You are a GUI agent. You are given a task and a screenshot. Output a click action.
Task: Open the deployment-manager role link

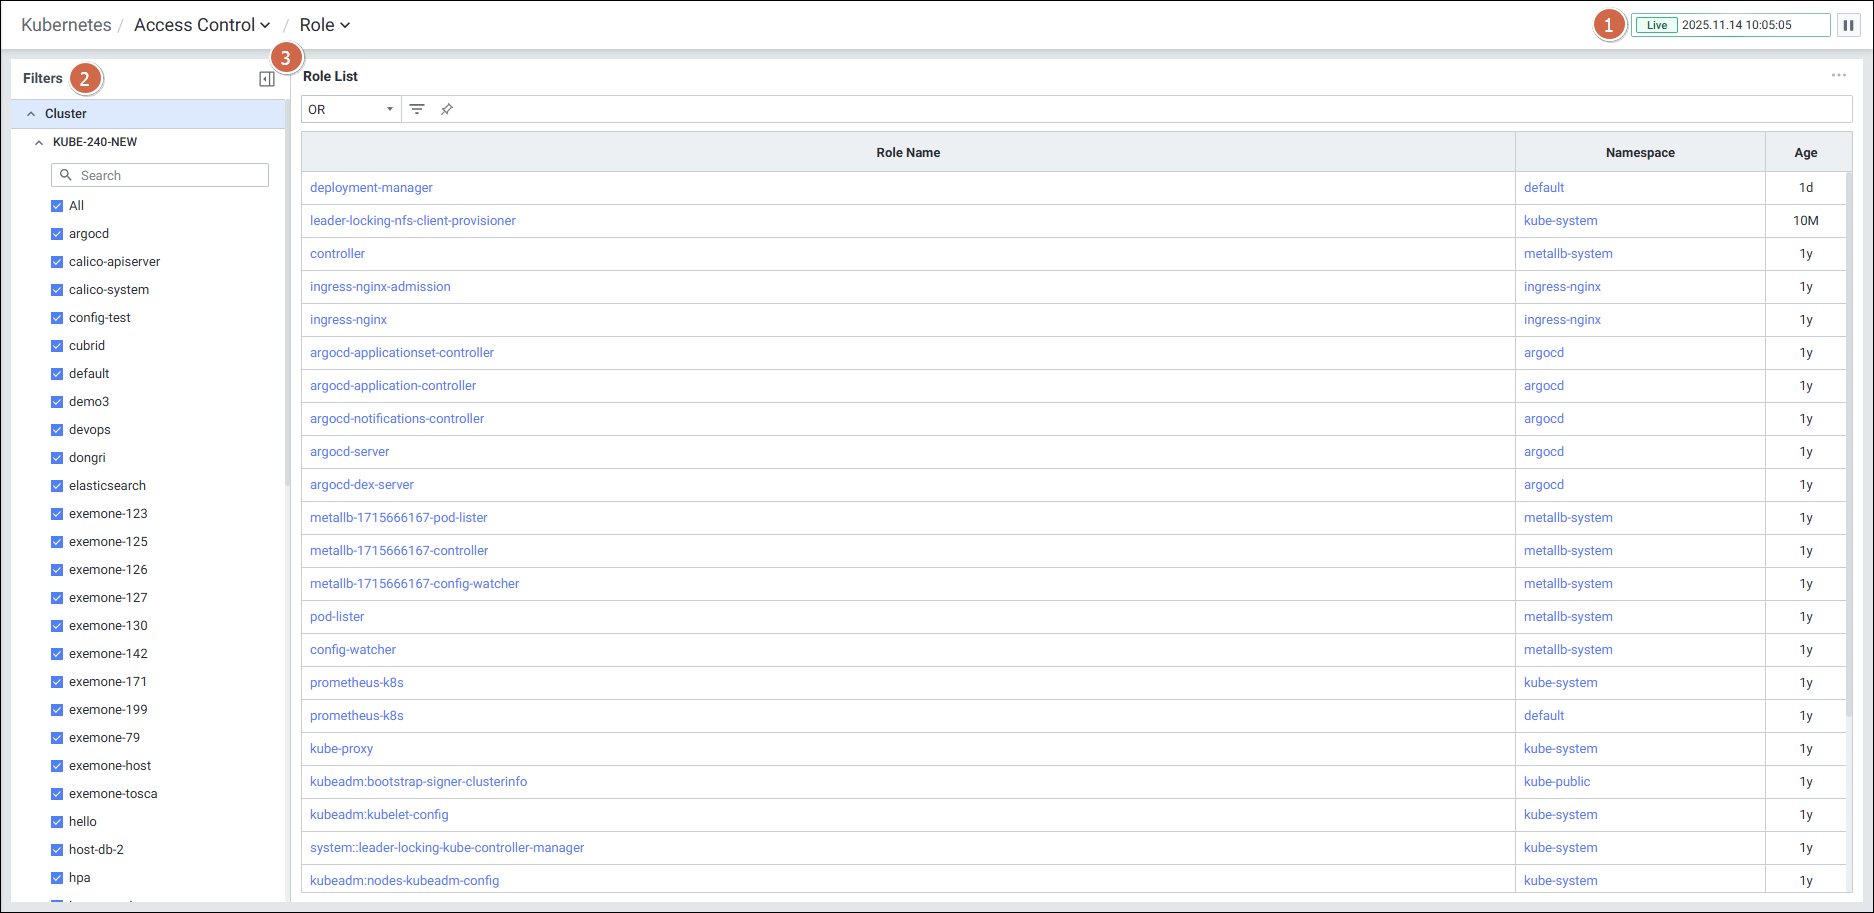coord(371,188)
